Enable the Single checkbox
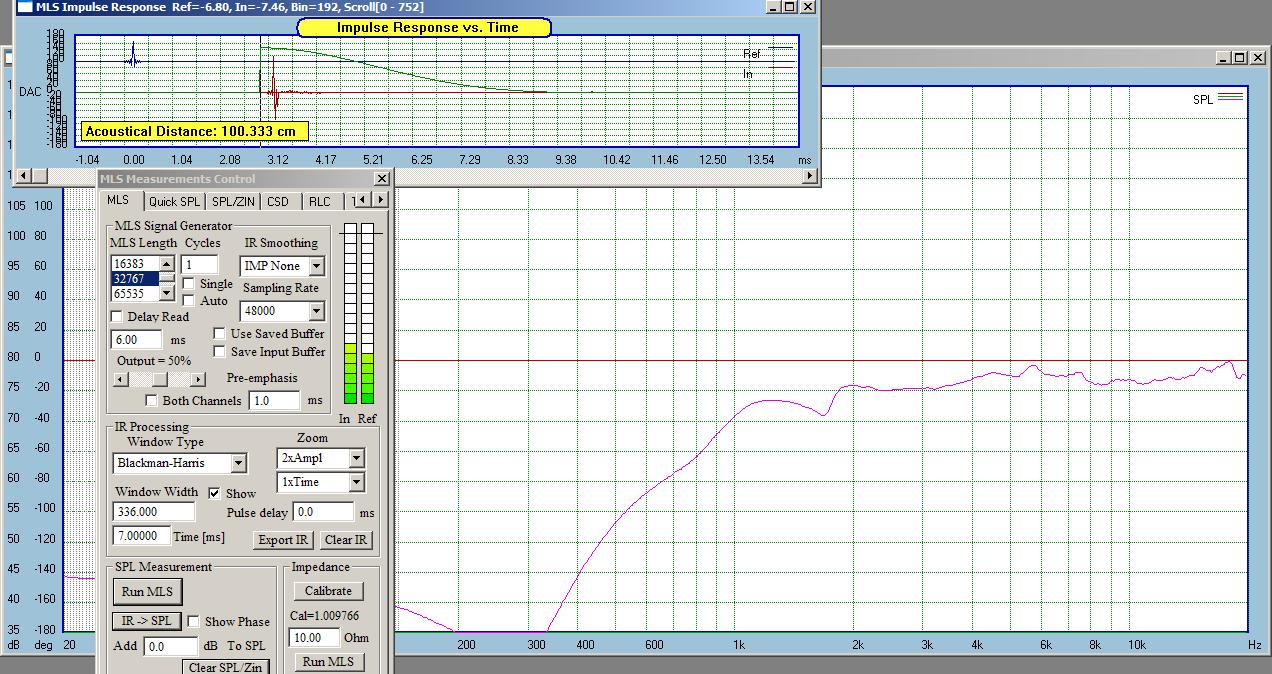Image resolution: width=1272 pixels, height=674 pixels. point(188,284)
